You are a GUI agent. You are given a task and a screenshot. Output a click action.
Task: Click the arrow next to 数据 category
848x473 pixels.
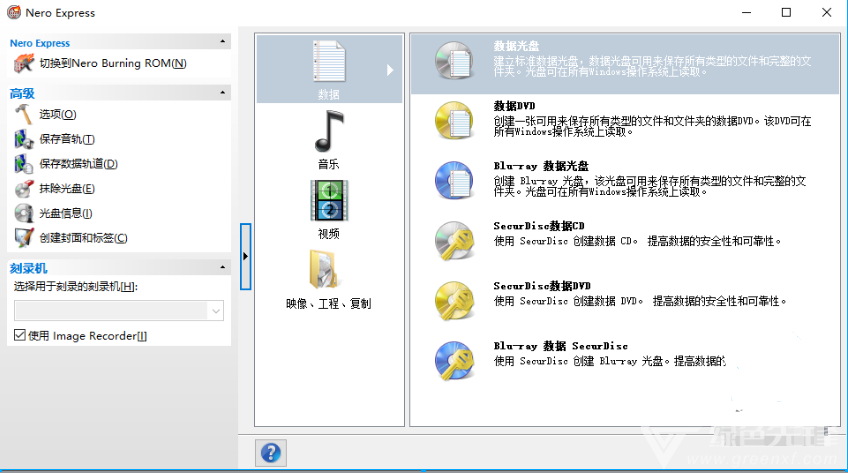[390, 70]
